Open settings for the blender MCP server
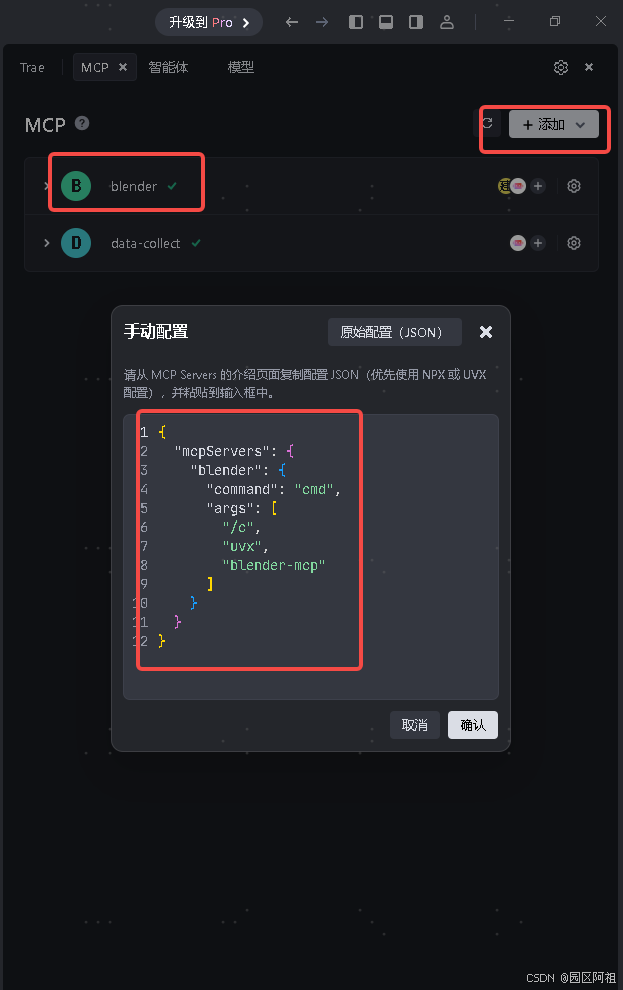623x990 pixels. point(573,185)
